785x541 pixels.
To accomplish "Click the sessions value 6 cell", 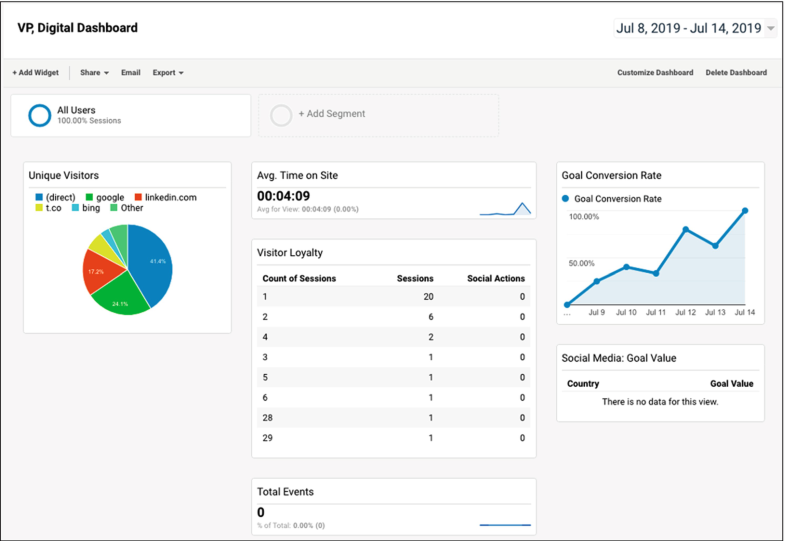I will pos(431,317).
